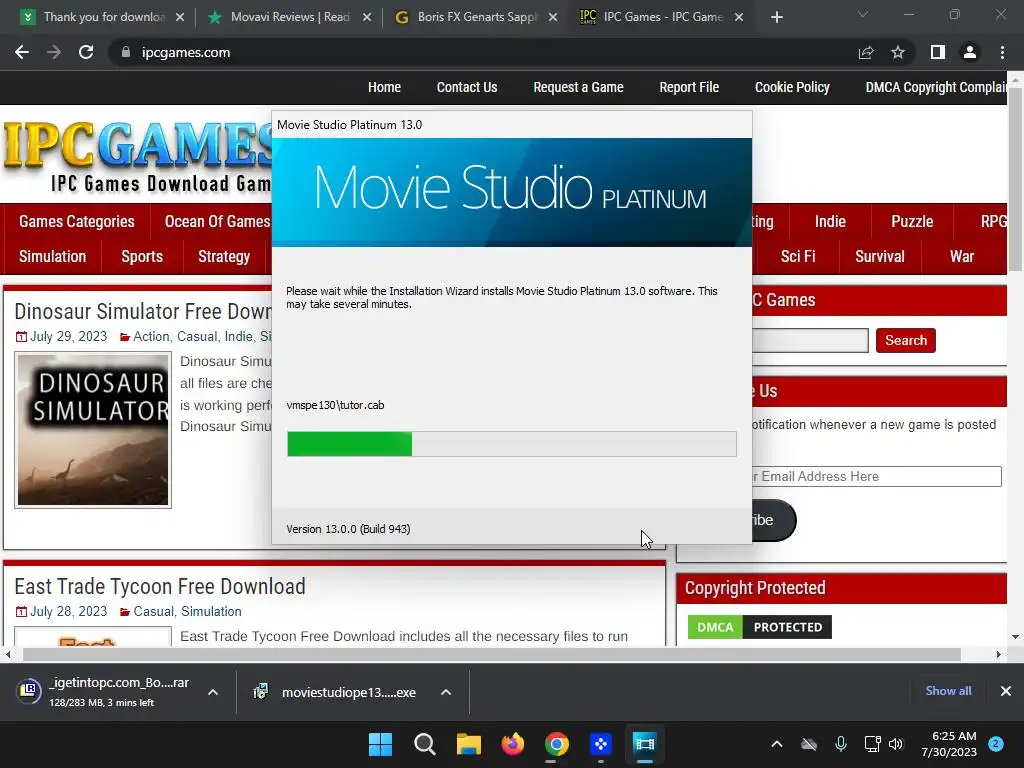Click the DMCA Protected badge
Screen dimensions: 1024x768
click(760, 627)
